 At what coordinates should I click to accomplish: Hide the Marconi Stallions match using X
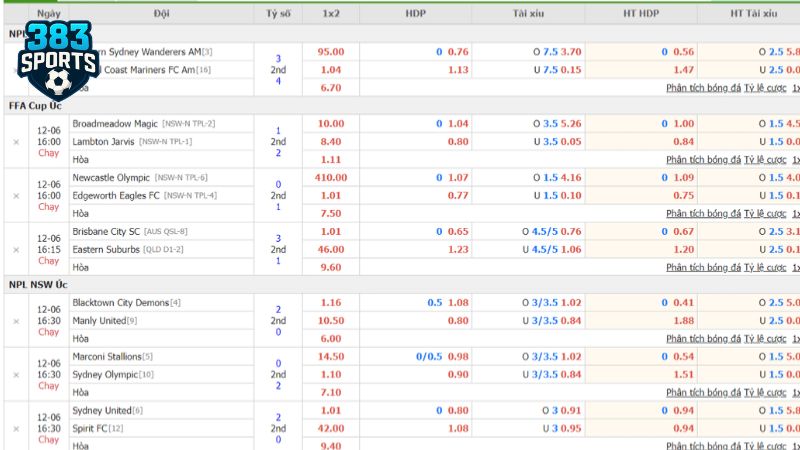pyautogui.click(x=15, y=374)
